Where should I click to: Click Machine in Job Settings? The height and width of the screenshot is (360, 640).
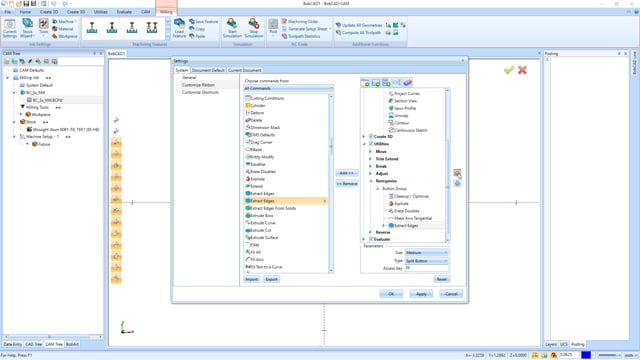point(64,21)
